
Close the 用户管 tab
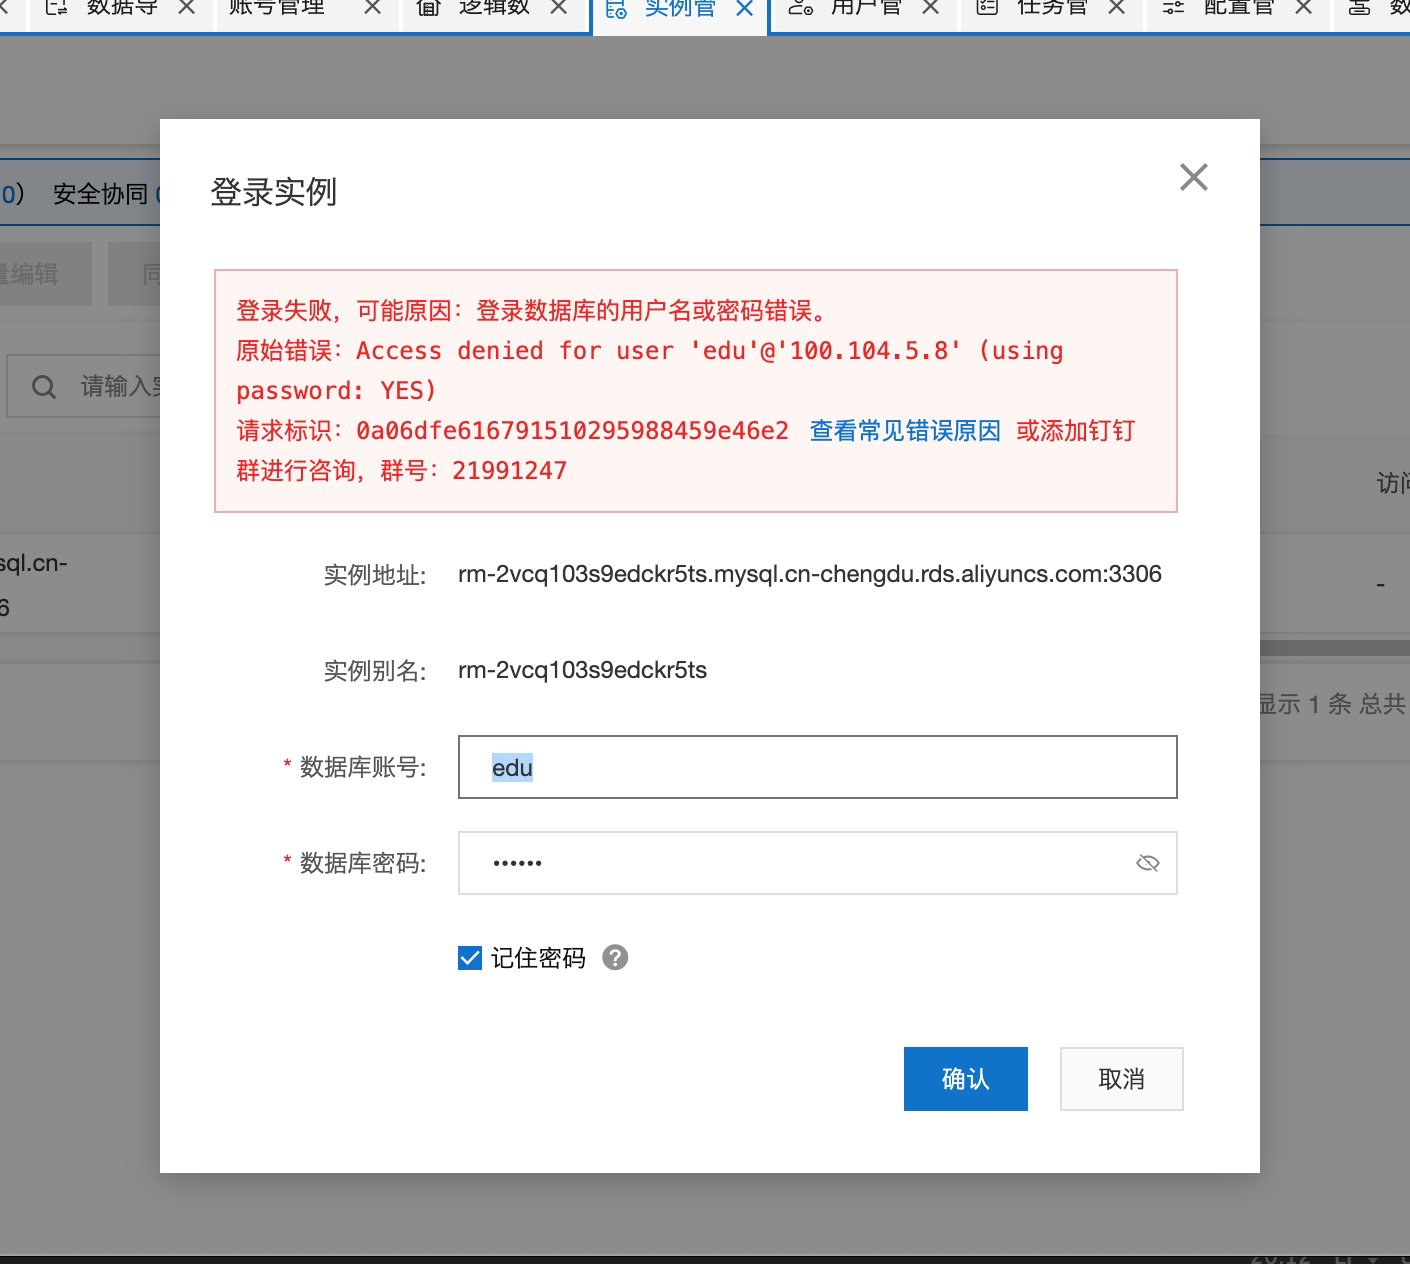coord(930,8)
